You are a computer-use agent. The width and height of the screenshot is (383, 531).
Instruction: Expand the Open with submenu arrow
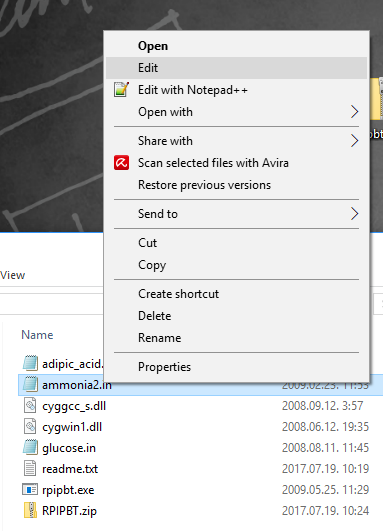[354, 112]
